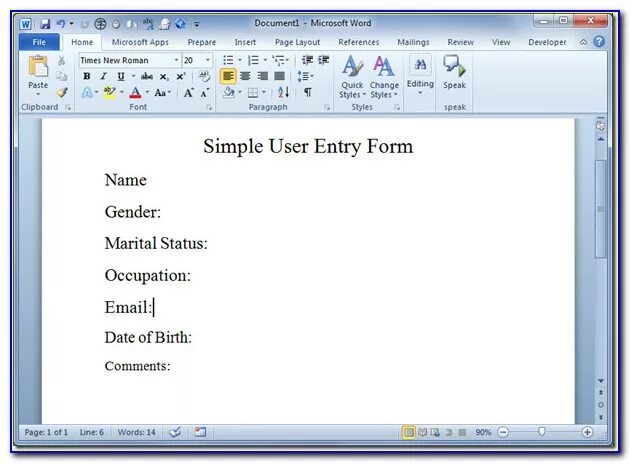This screenshot has height=464, width=631.
Task: Click the Copy icon in Clipboard group
Action: (x=61, y=76)
